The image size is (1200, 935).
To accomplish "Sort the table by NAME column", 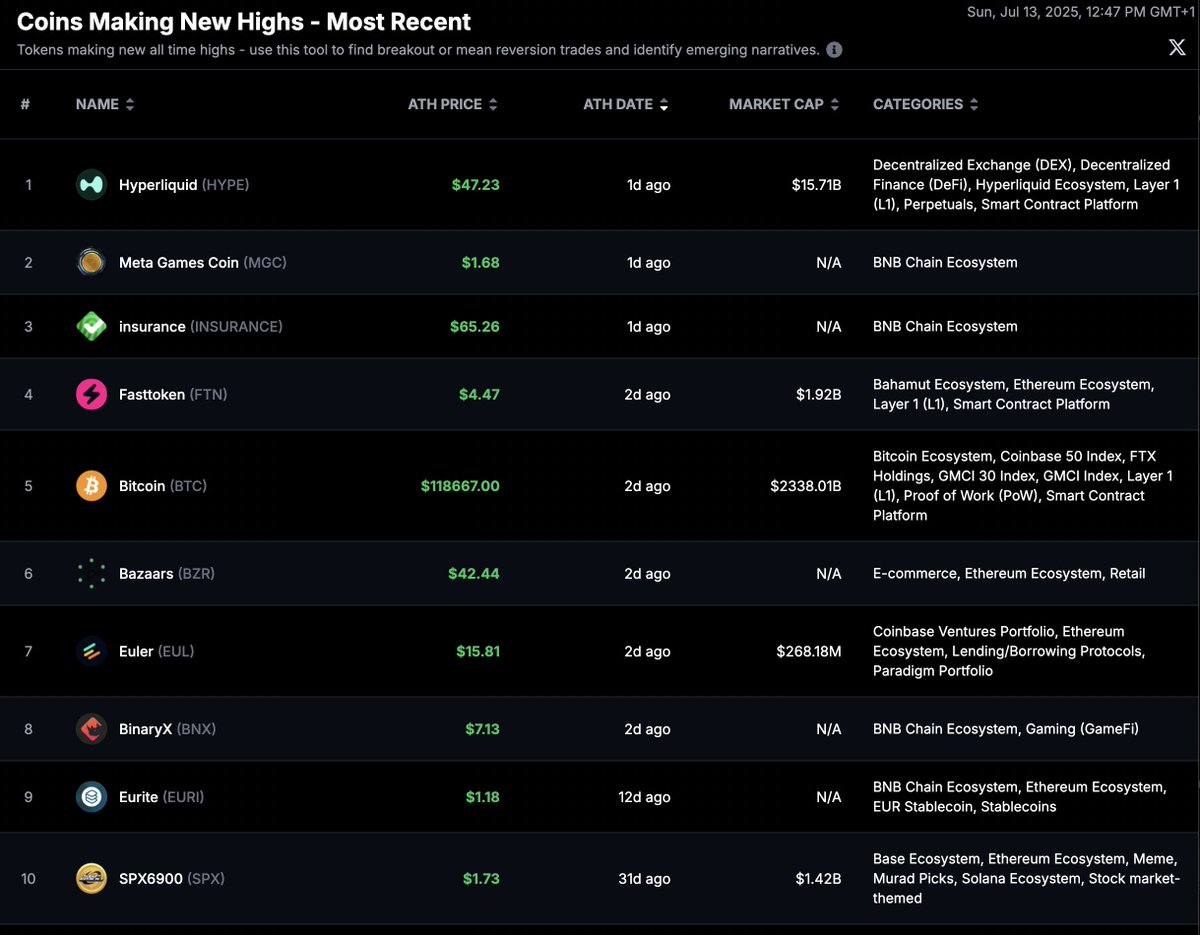I will tap(105, 104).
